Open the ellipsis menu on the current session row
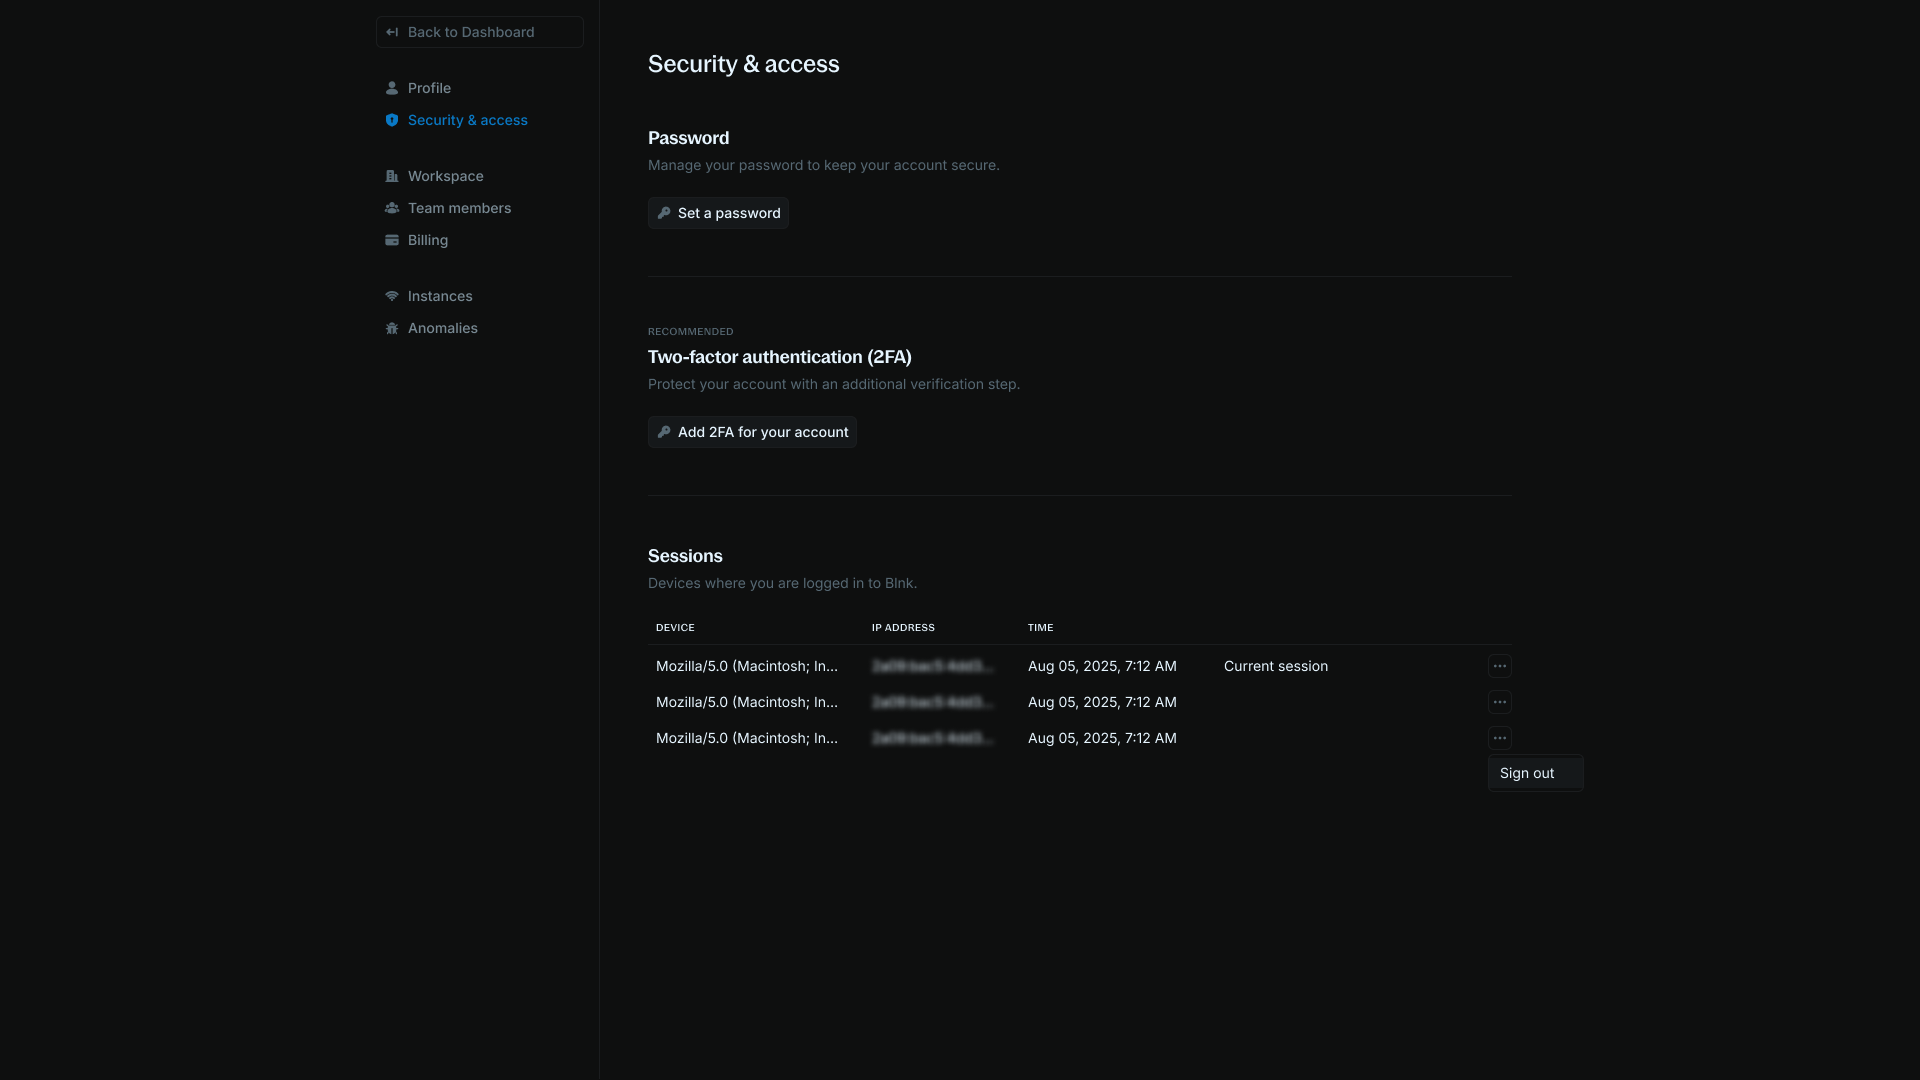 (1500, 666)
